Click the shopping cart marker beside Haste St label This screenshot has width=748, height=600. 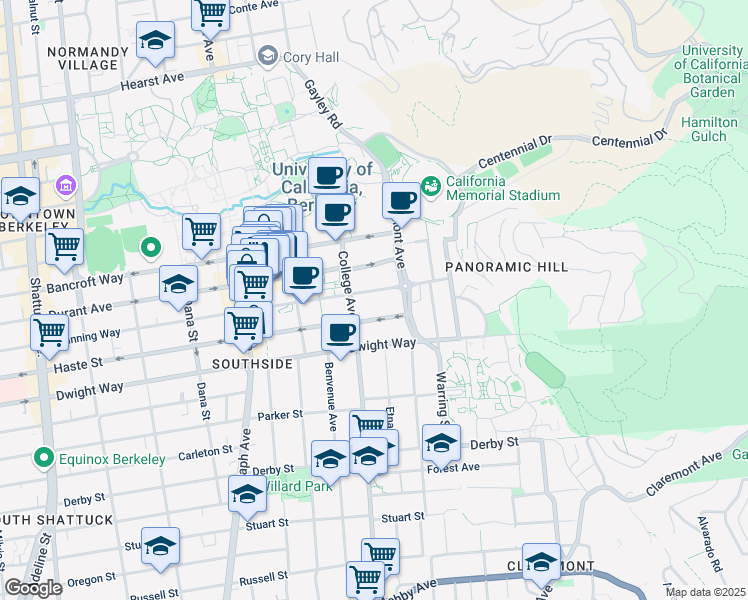(49, 333)
